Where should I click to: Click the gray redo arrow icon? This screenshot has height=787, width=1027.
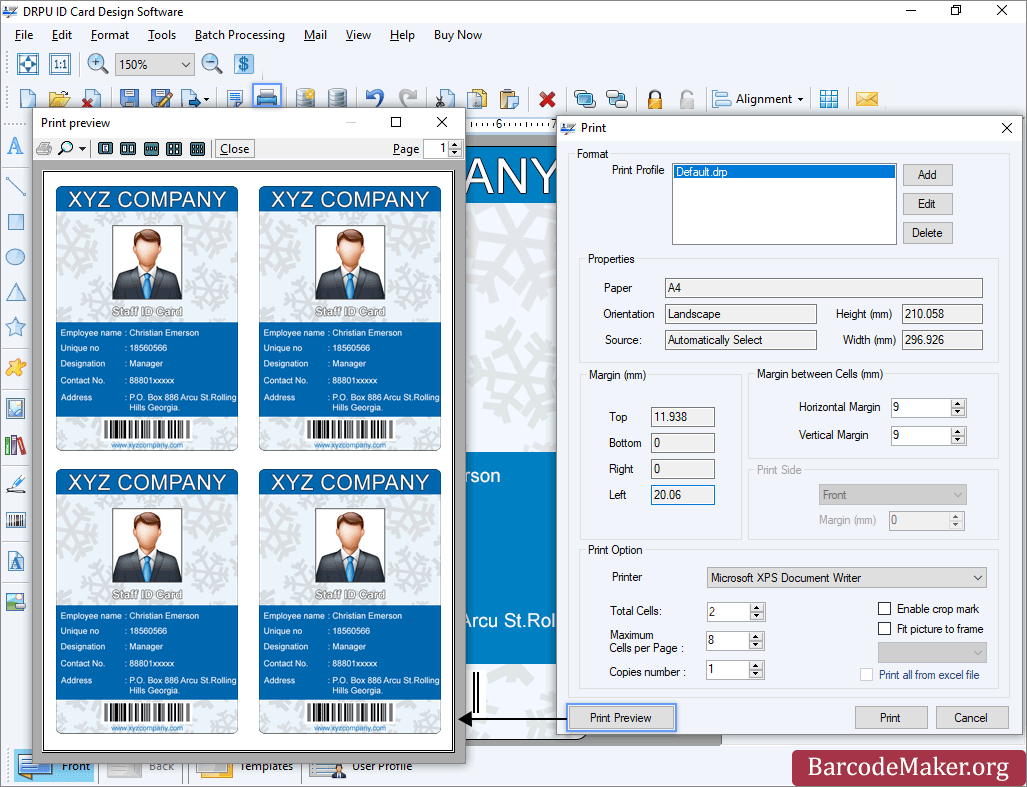point(409,98)
